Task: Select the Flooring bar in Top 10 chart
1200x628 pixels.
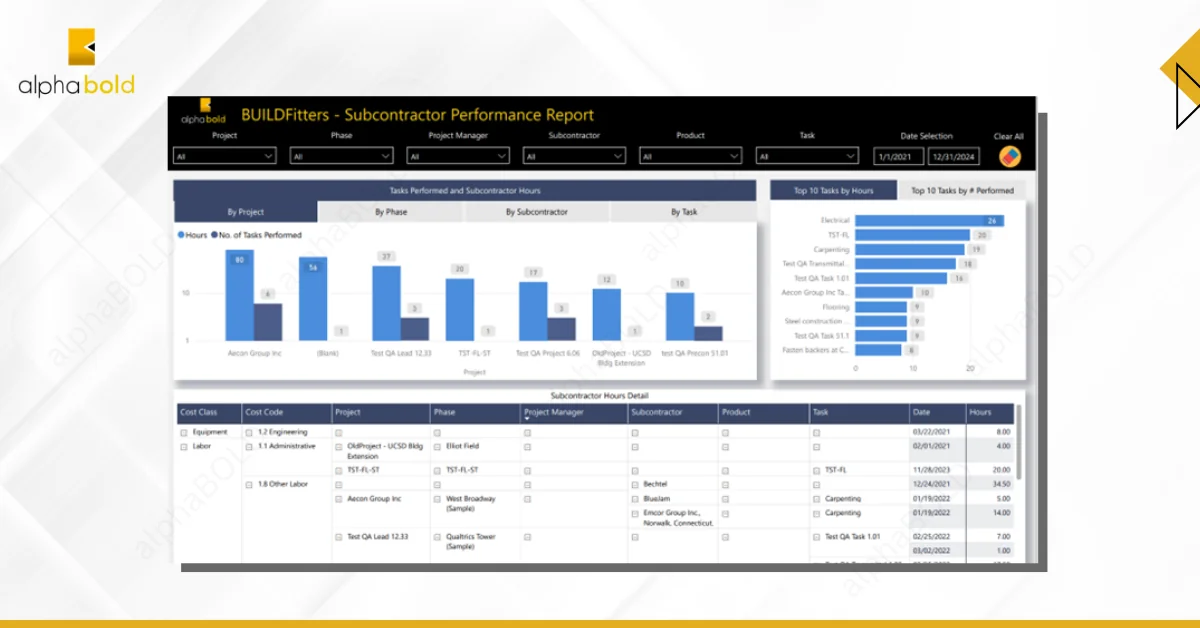Action: (x=881, y=307)
